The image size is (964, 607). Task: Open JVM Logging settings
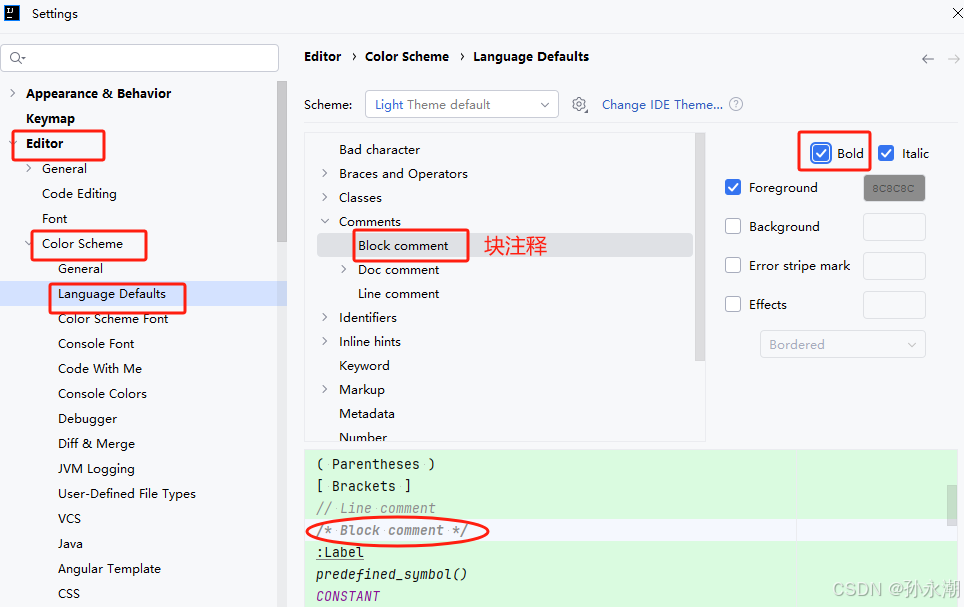97,469
